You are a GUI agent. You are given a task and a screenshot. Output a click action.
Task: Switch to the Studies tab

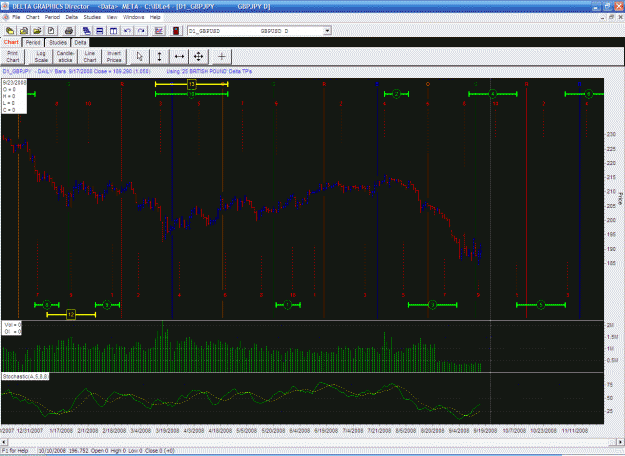[x=58, y=43]
